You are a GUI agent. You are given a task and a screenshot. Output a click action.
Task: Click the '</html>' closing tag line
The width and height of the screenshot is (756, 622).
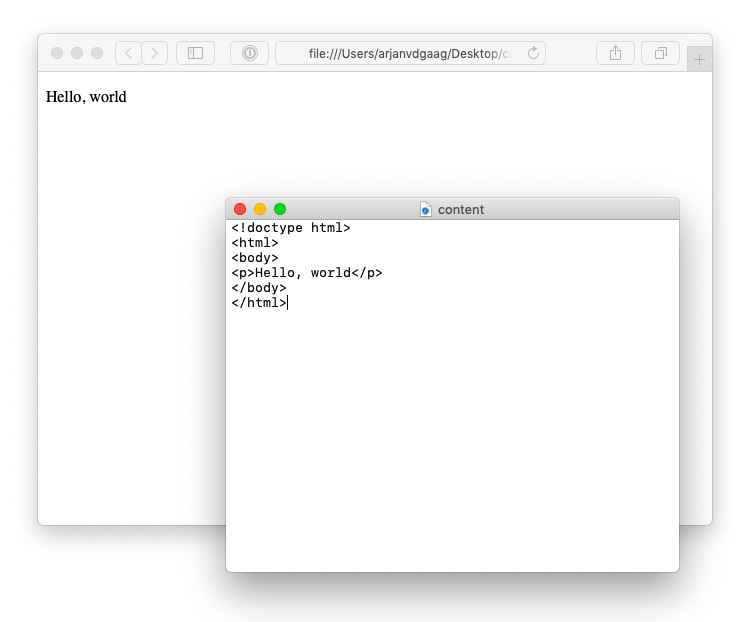tap(259, 303)
